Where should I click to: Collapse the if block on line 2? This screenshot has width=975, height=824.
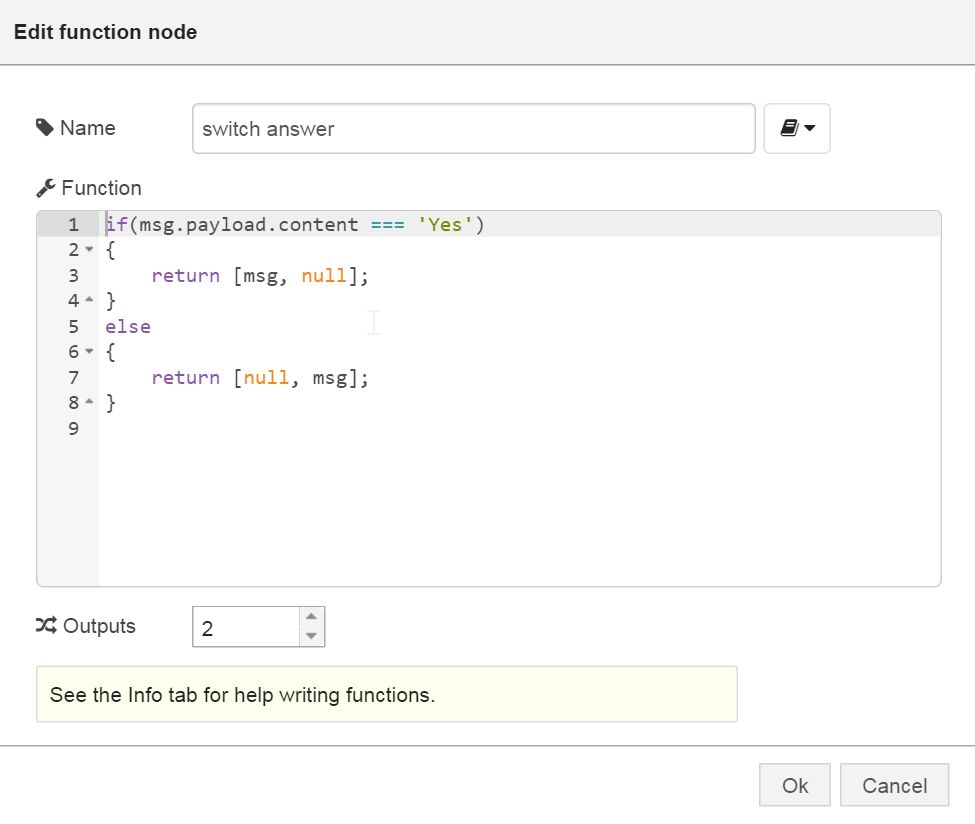[x=88, y=250]
